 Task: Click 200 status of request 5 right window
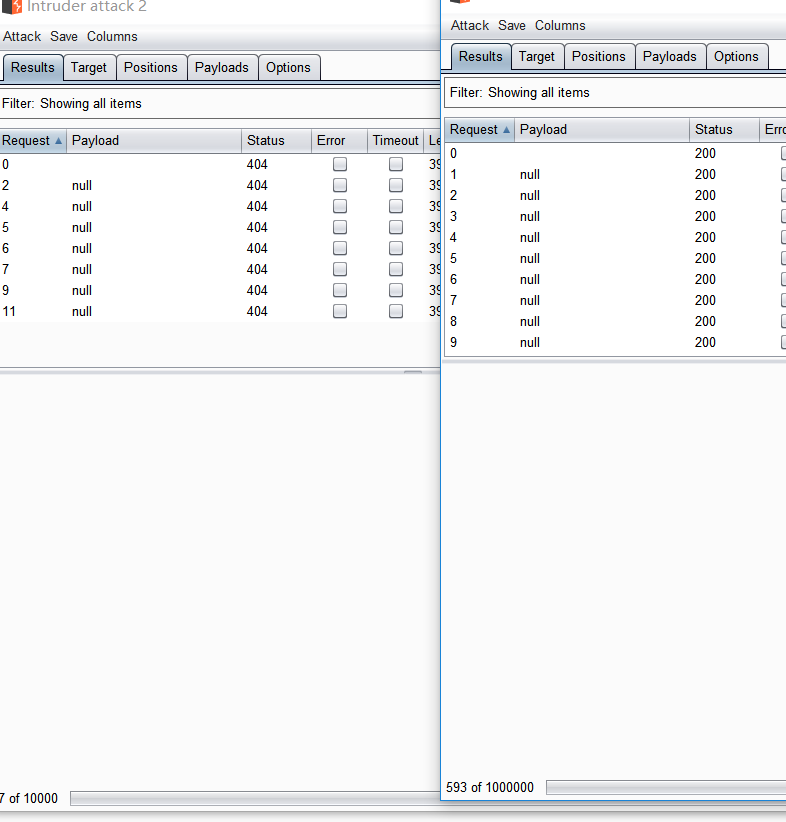click(x=705, y=258)
